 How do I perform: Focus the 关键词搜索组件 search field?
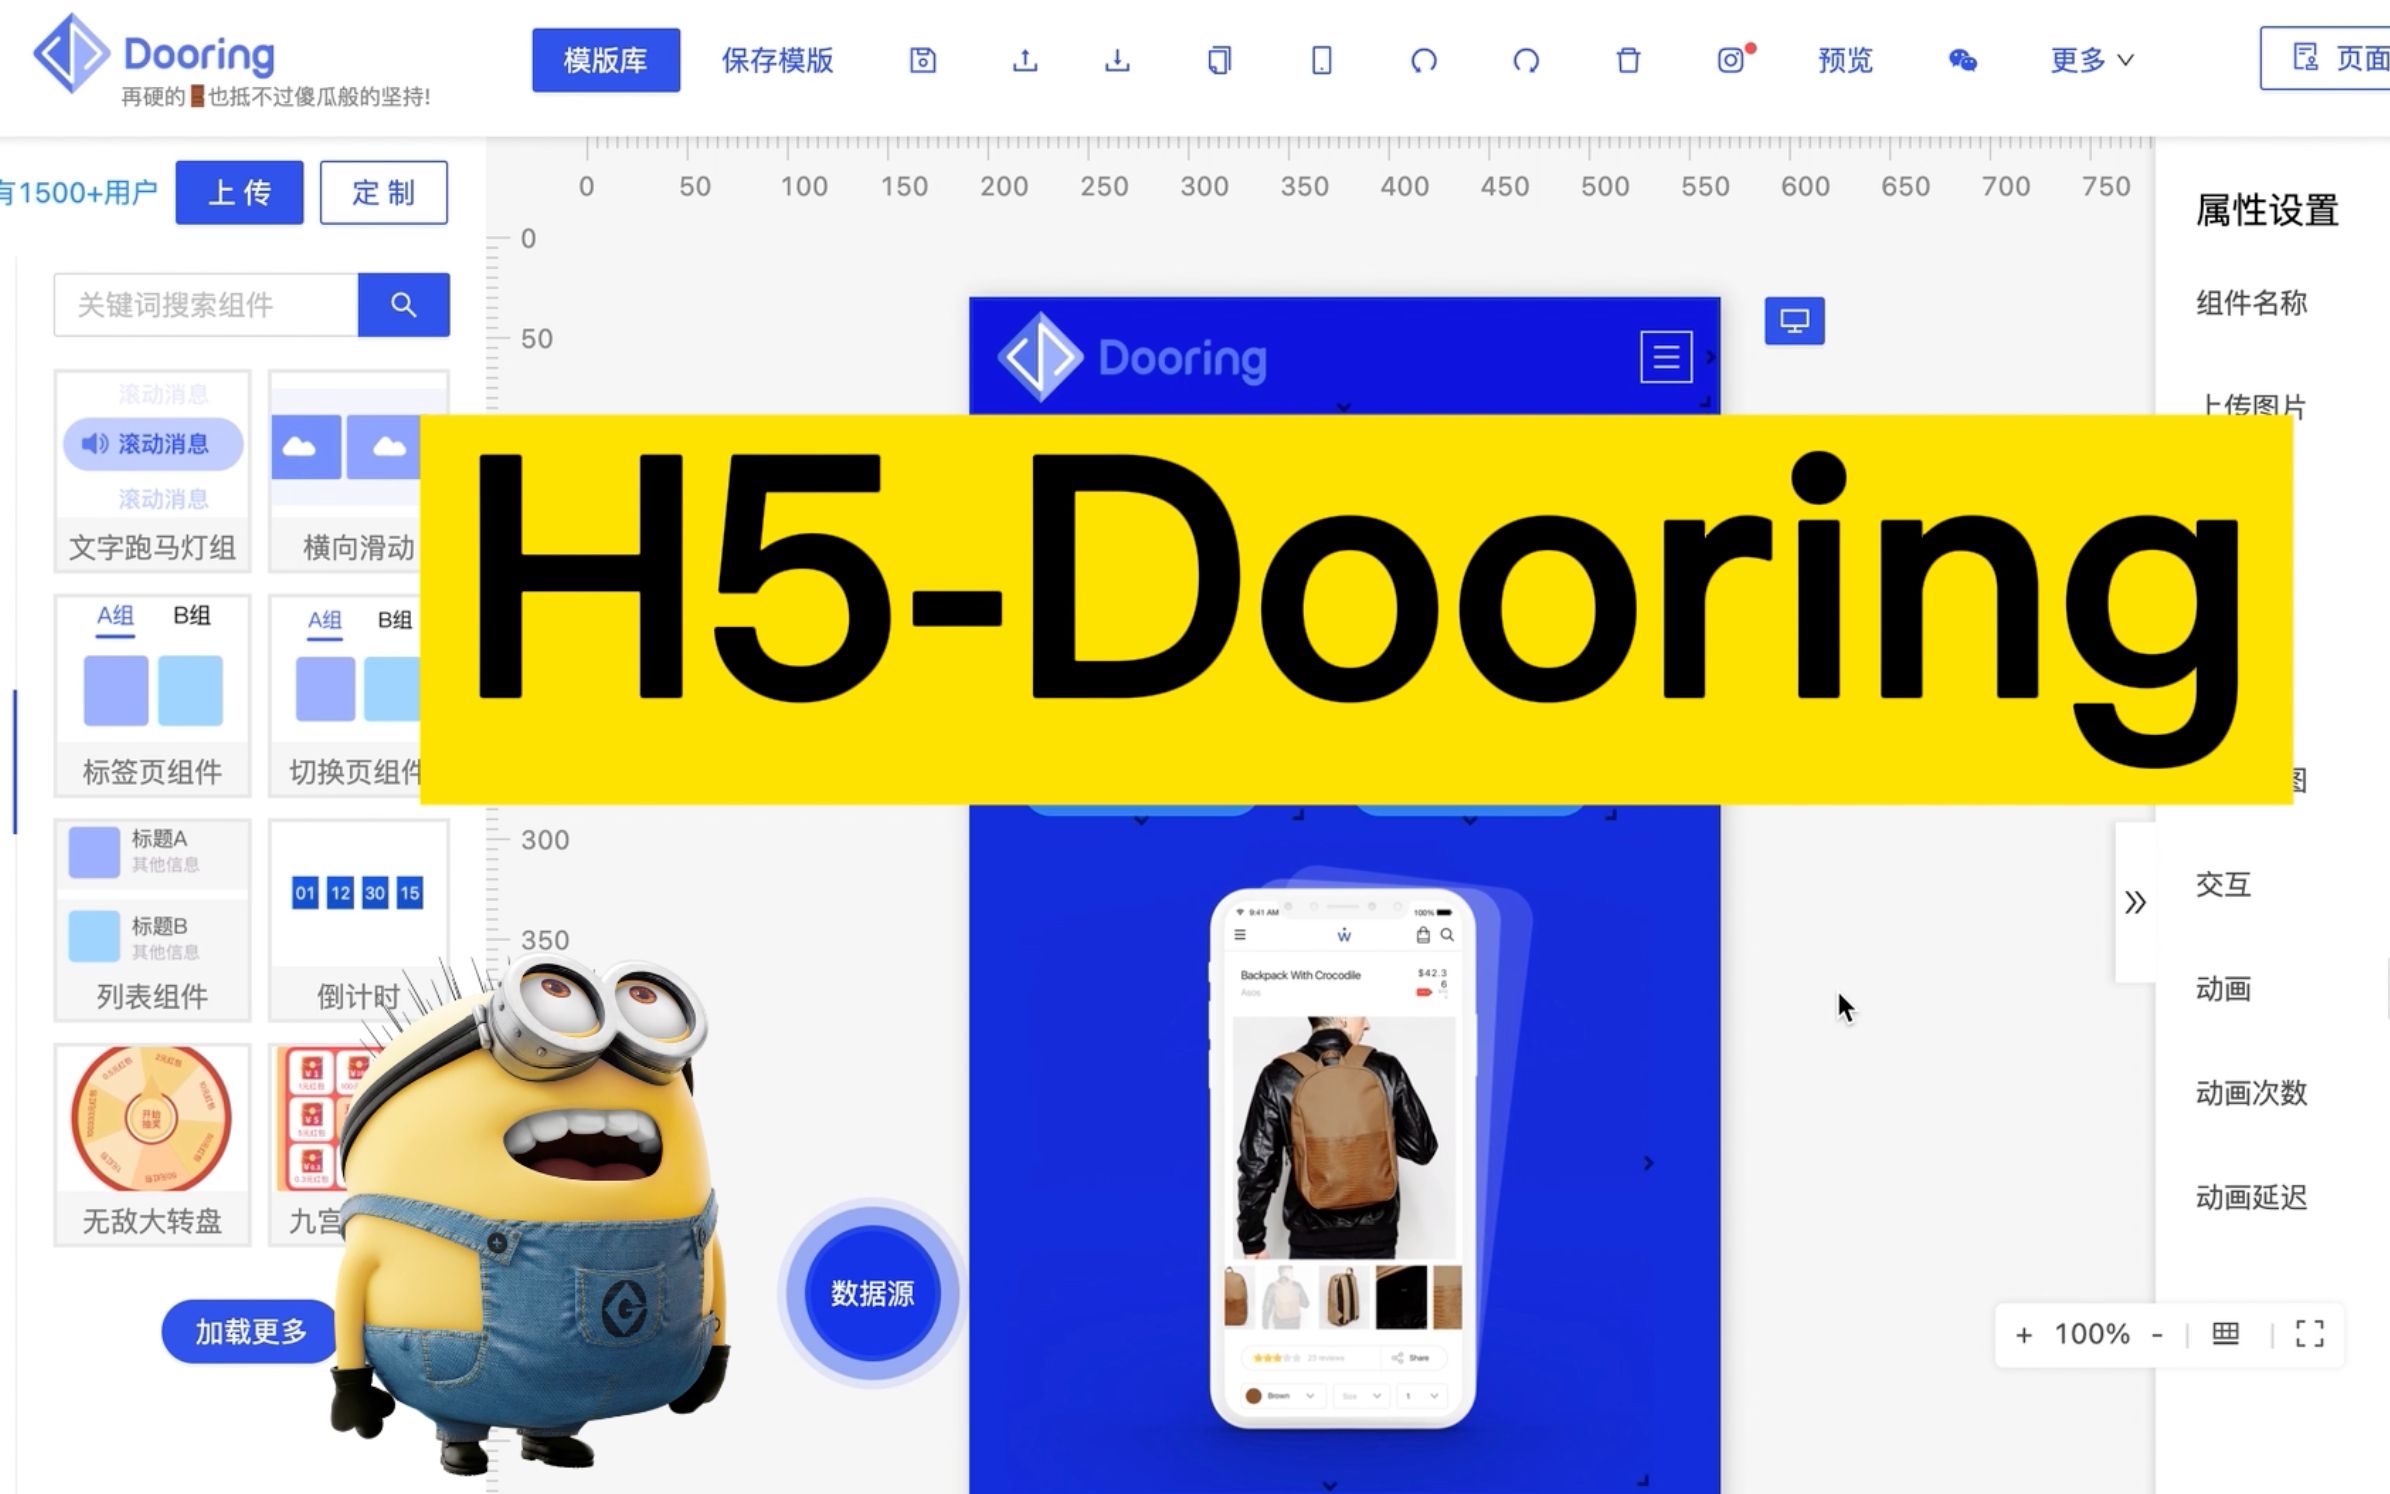tap(206, 304)
